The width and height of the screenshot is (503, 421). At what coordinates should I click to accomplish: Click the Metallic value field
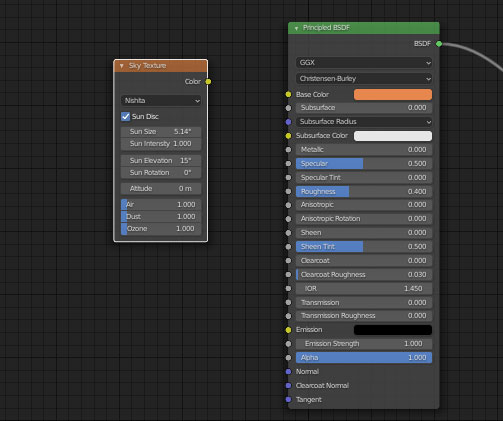[364, 150]
